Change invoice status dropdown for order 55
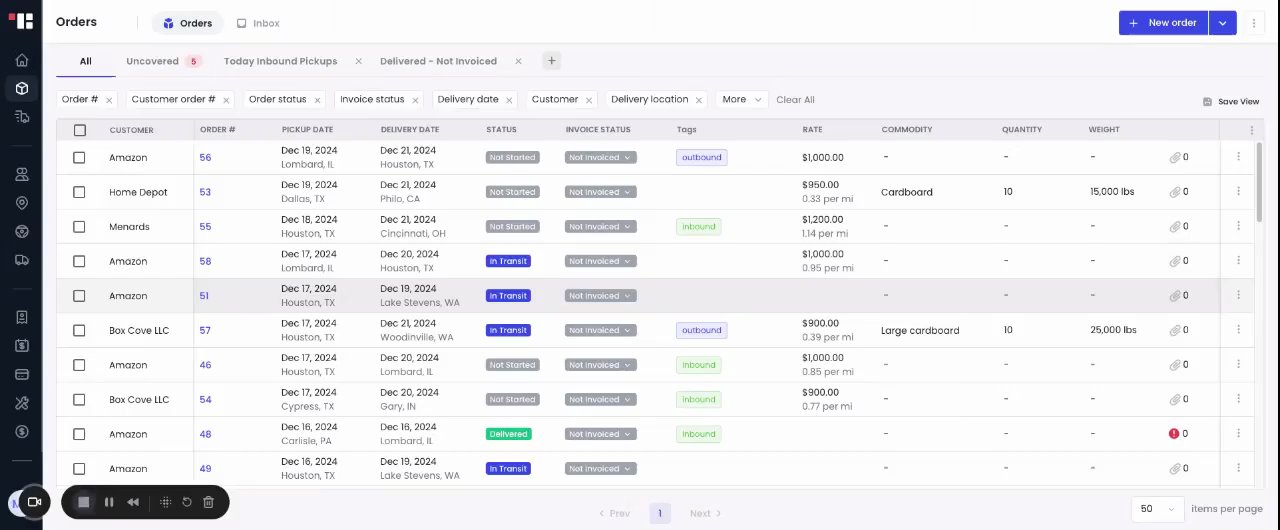This screenshot has width=1280, height=530. [600, 227]
